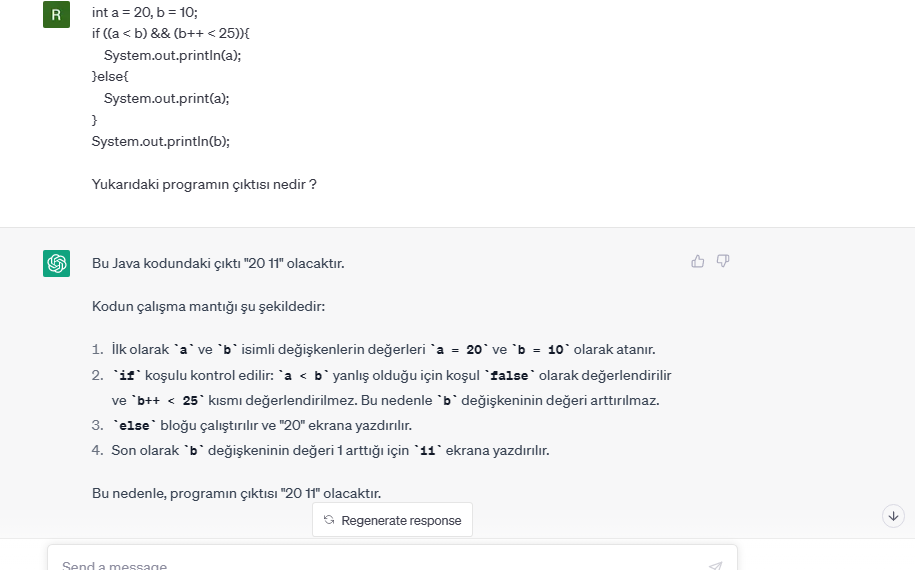Click the concluding line starting "Bu nedenle"
This screenshot has height=570, width=915.
tap(236, 494)
